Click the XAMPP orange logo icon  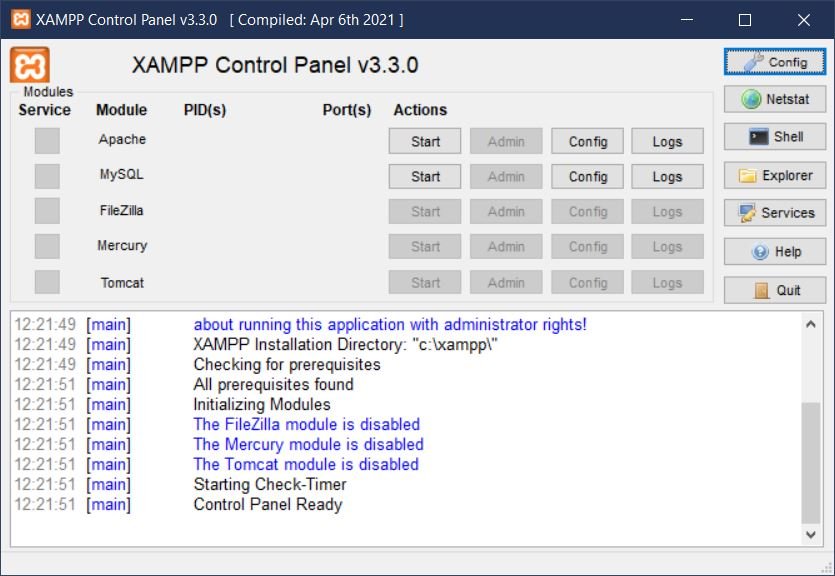tap(30, 65)
